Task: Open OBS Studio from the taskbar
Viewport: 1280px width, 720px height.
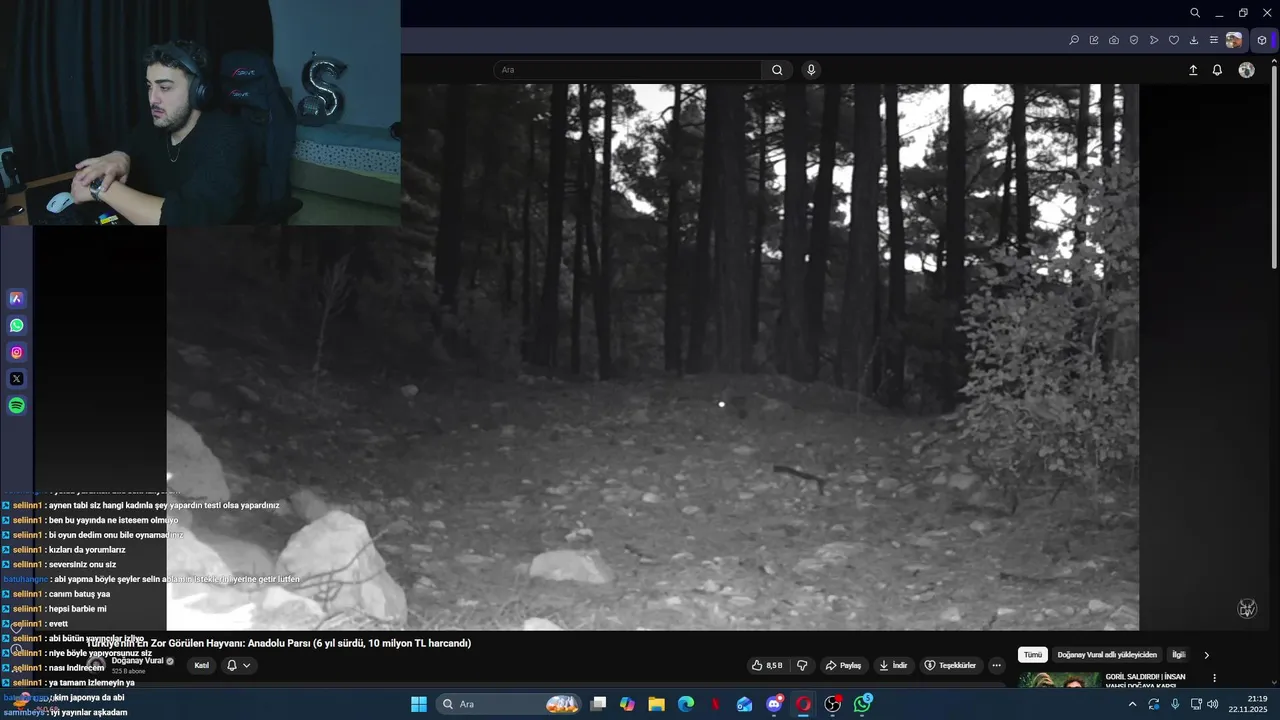Action: point(833,704)
